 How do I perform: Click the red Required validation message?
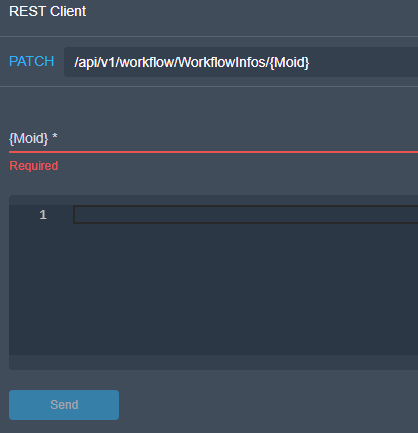click(34, 166)
